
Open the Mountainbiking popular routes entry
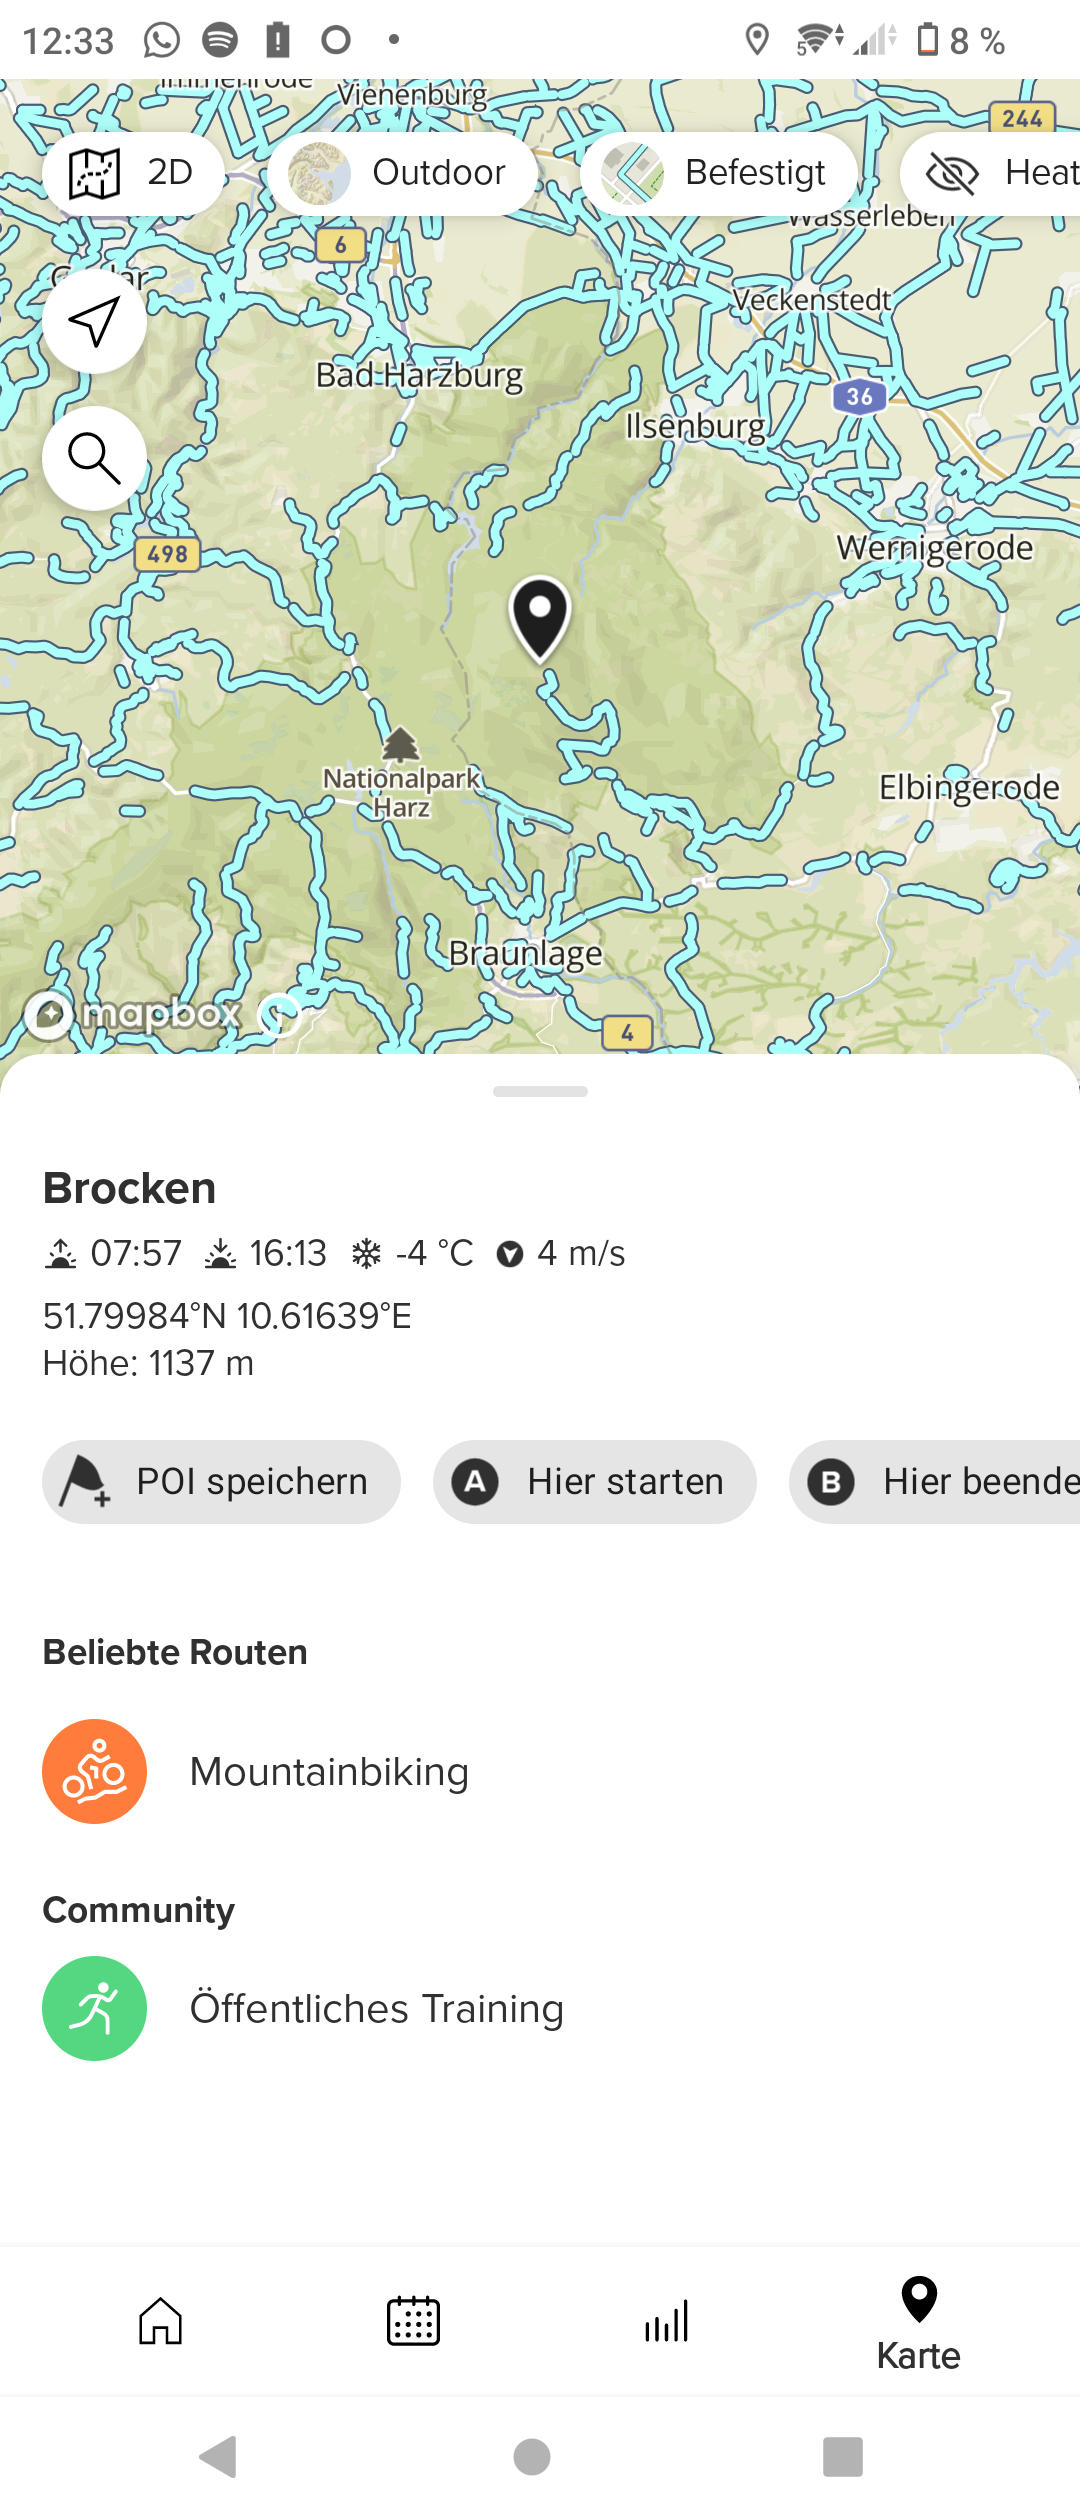pyautogui.click(x=329, y=1772)
